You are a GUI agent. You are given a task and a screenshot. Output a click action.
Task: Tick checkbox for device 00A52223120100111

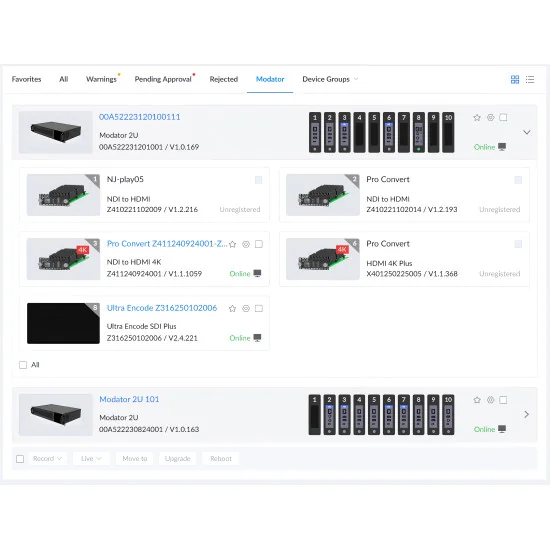503,118
